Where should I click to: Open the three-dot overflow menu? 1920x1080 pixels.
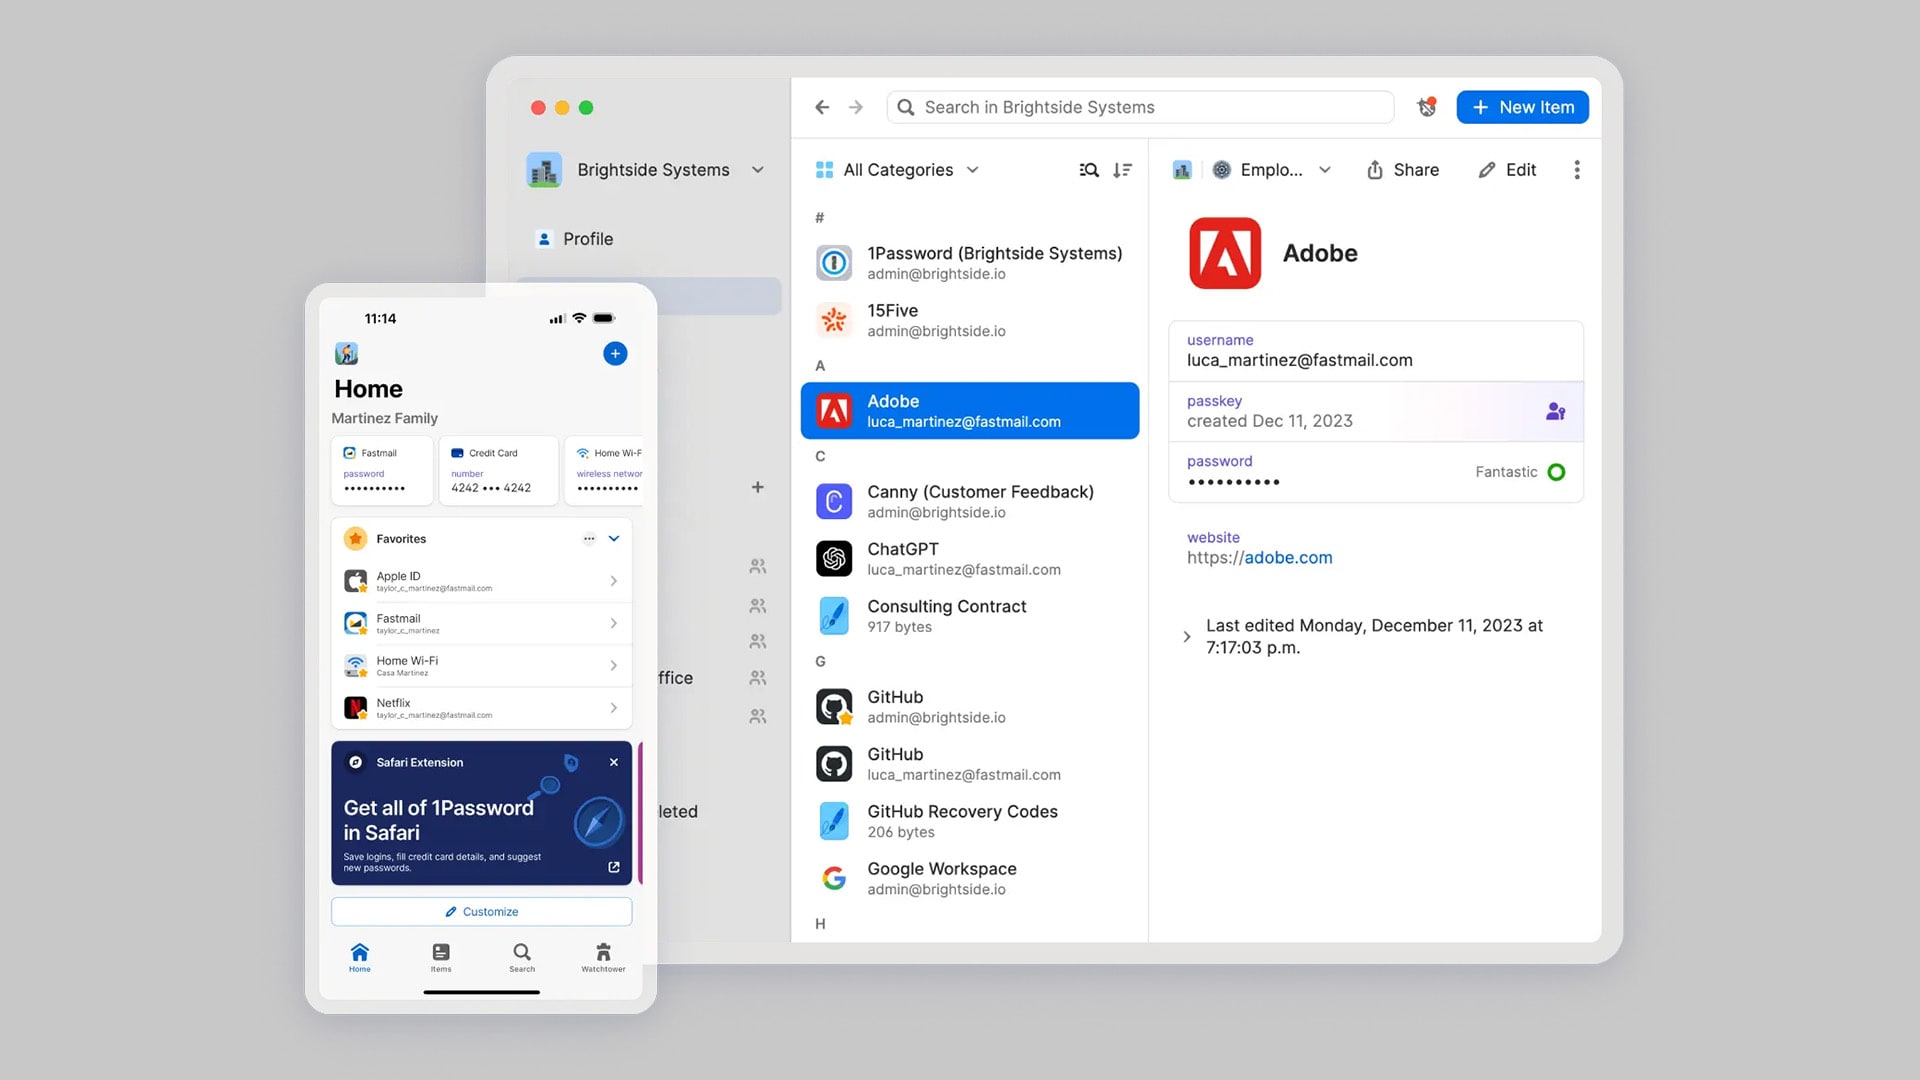click(x=1577, y=170)
